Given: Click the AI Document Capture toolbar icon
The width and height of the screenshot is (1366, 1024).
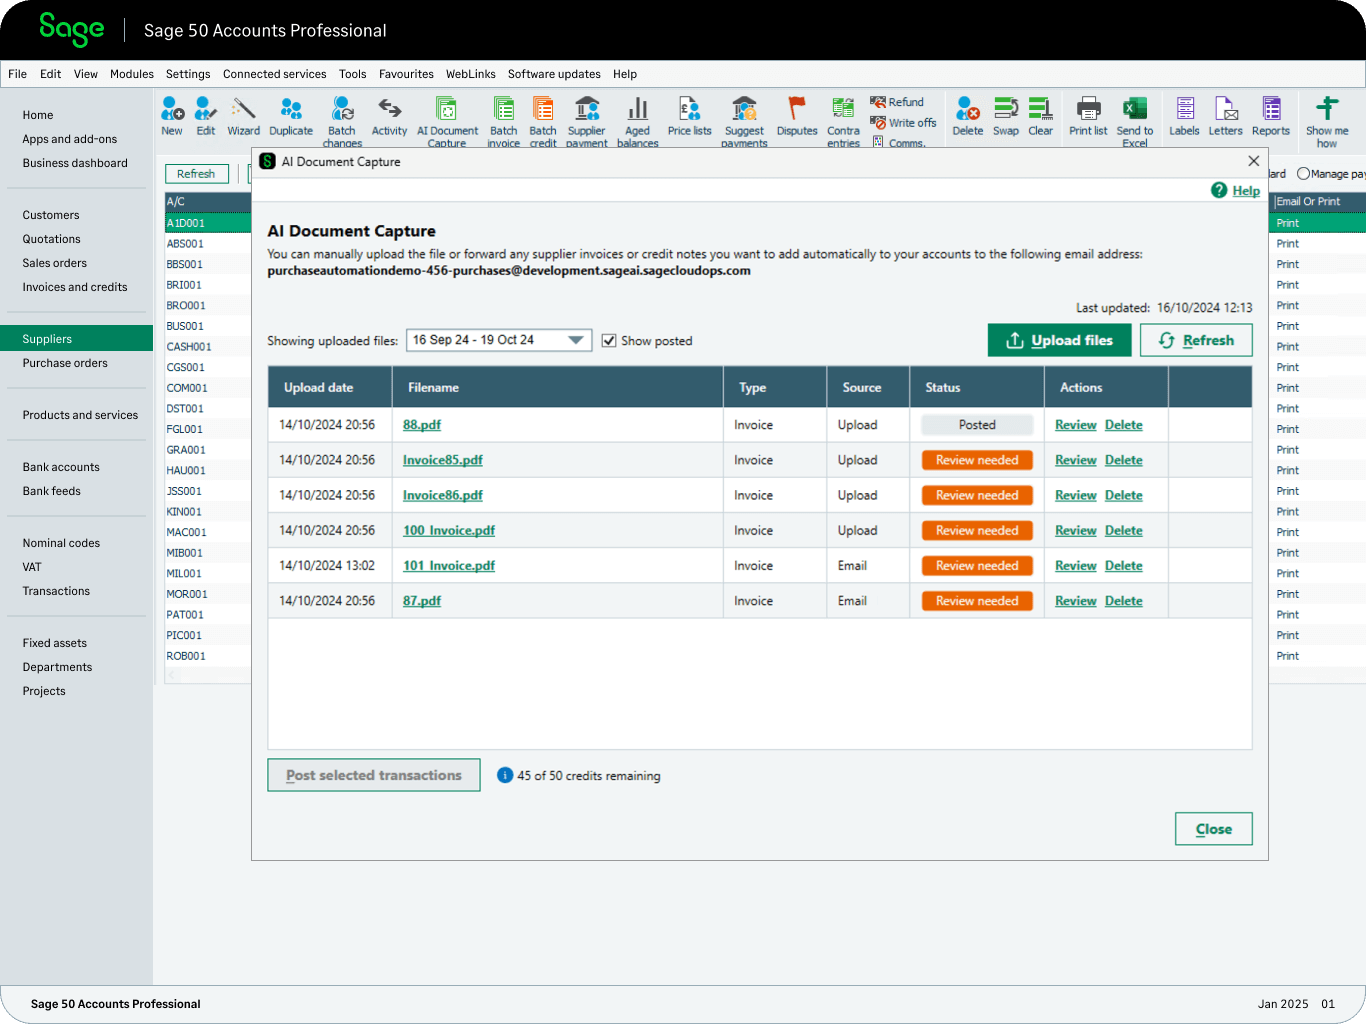Looking at the screenshot, I should click(447, 111).
